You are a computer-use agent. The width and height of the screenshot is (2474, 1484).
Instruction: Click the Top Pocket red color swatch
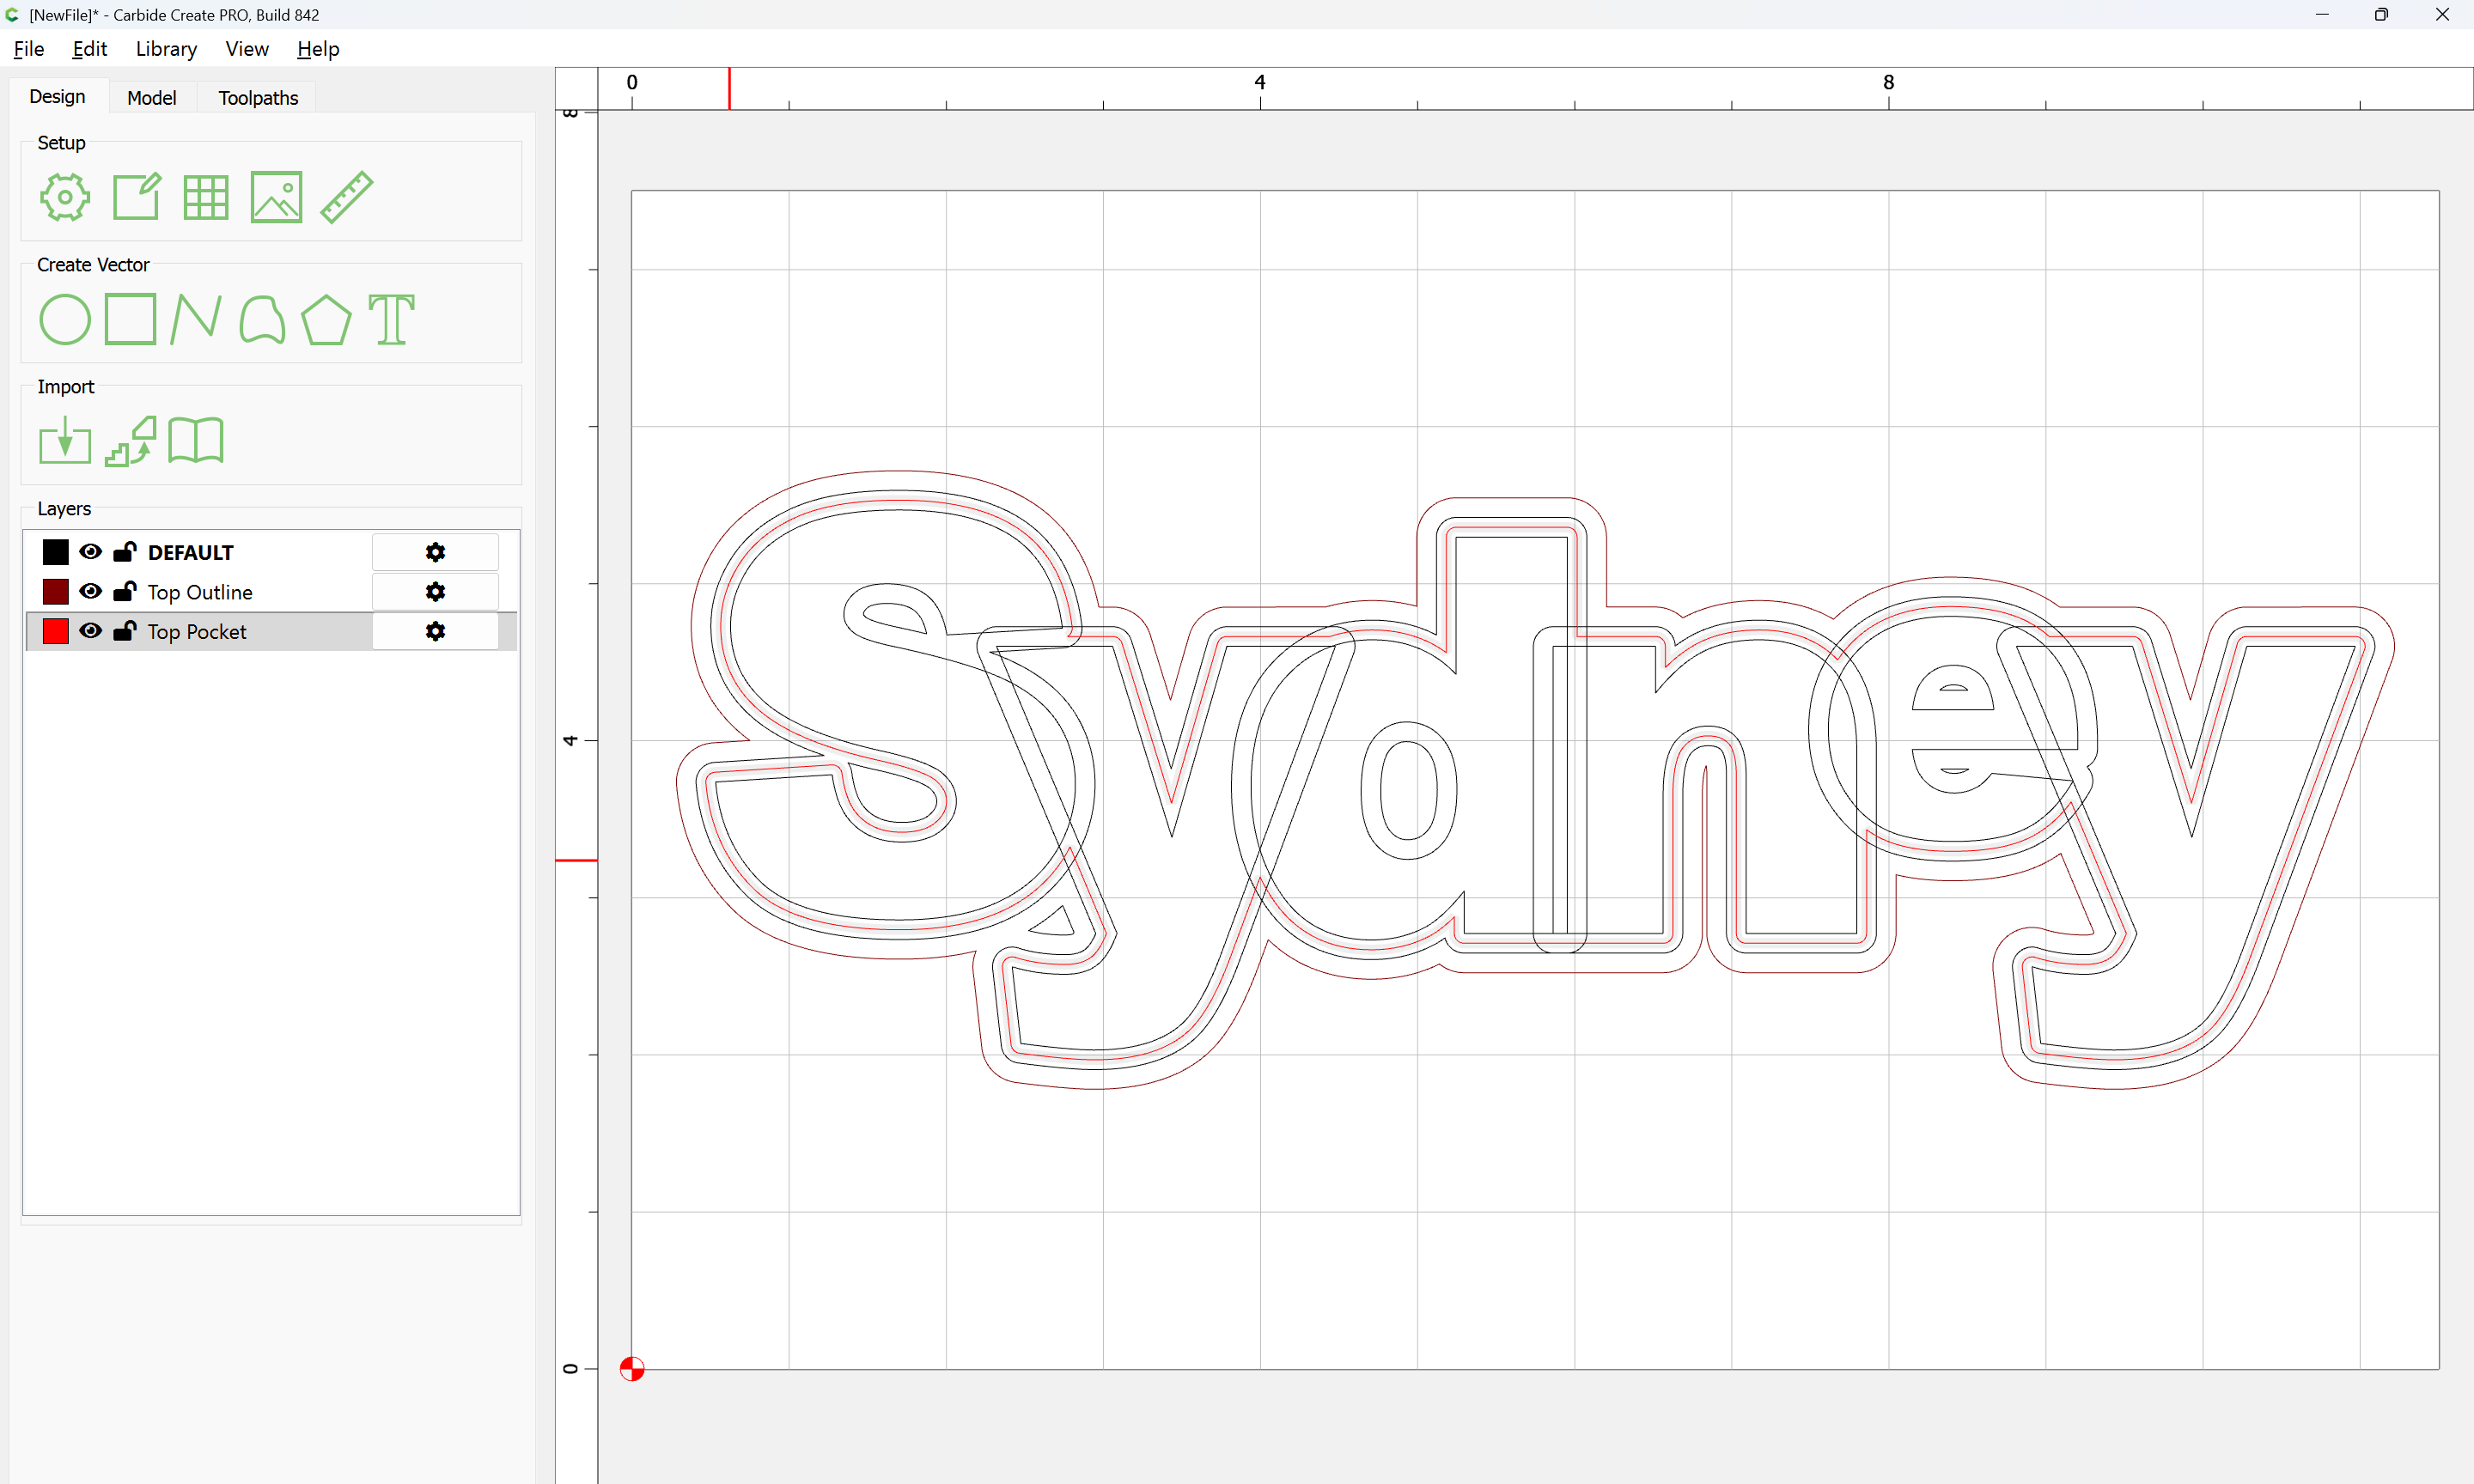56,631
